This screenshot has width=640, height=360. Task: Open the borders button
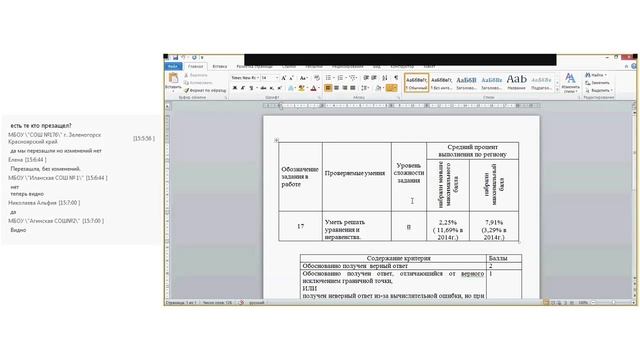(391, 88)
